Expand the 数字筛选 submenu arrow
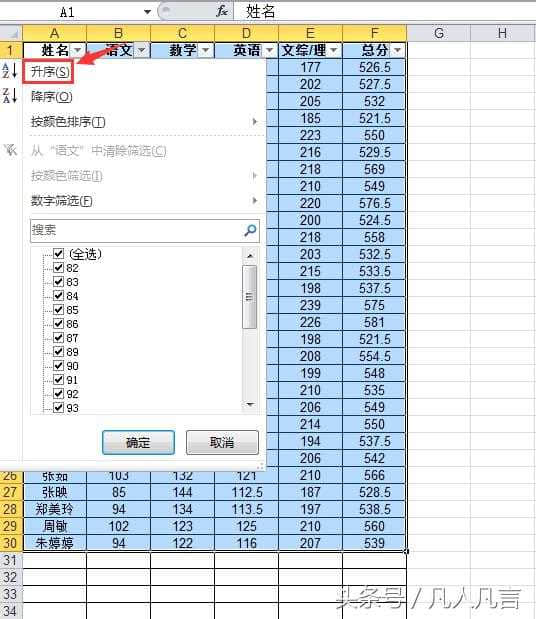The image size is (536, 619). (255, 201)
